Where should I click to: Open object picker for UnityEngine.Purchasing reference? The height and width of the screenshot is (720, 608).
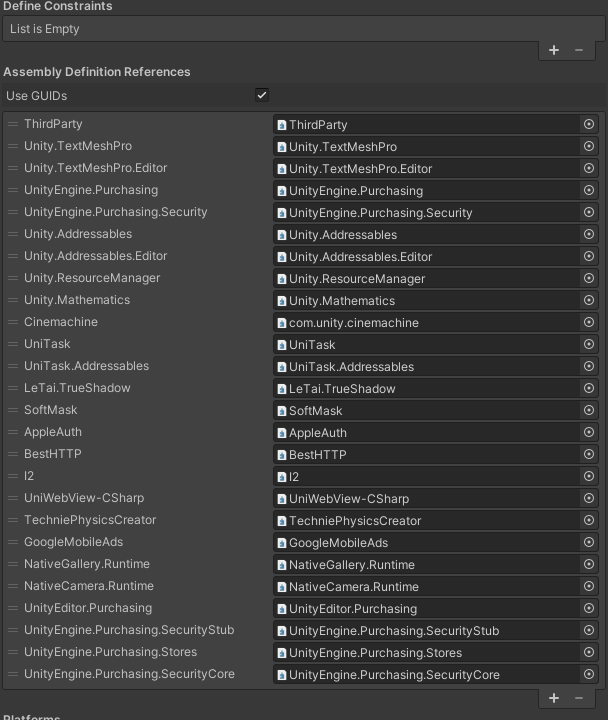click(589, 190)
